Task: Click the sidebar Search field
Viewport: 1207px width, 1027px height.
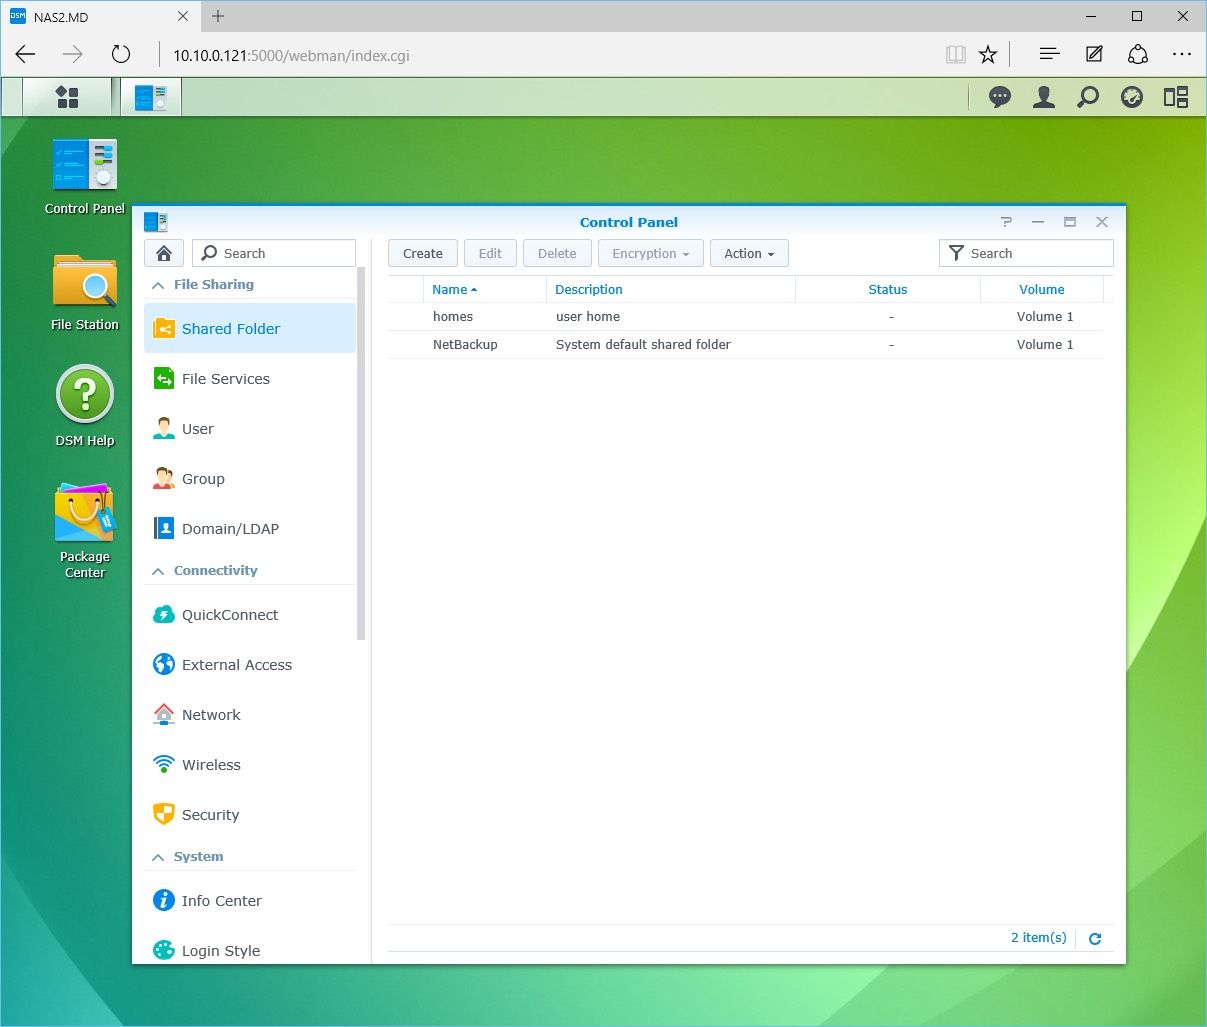Action: (274, 253)
